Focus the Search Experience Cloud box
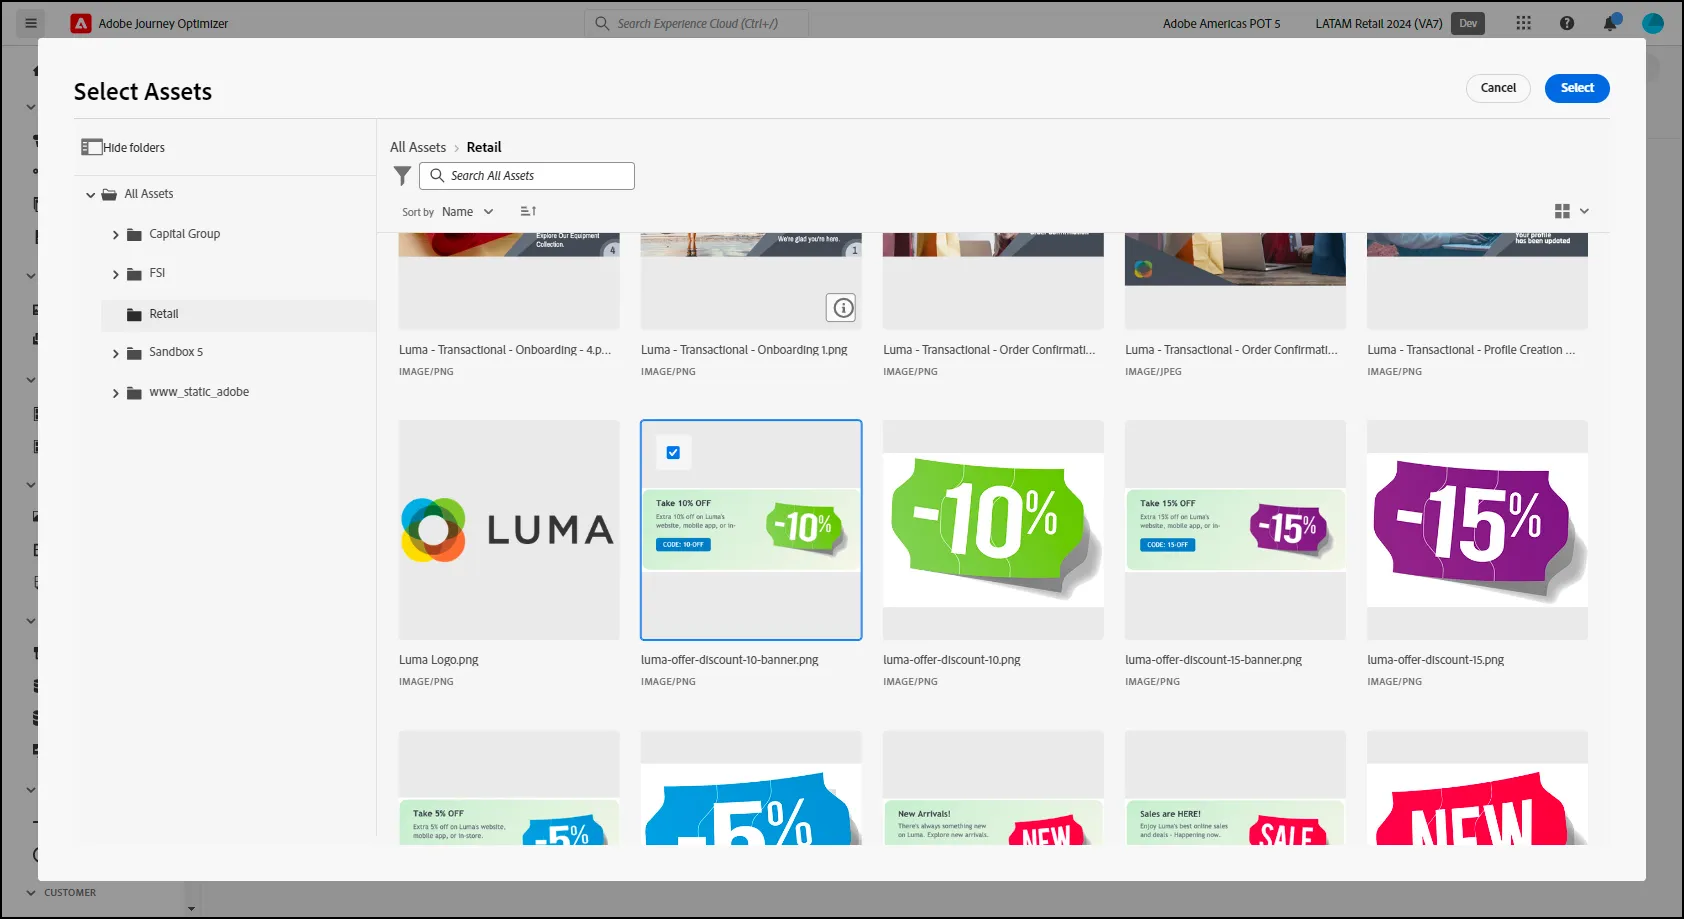1684x919 pixels. click(696, 23)
